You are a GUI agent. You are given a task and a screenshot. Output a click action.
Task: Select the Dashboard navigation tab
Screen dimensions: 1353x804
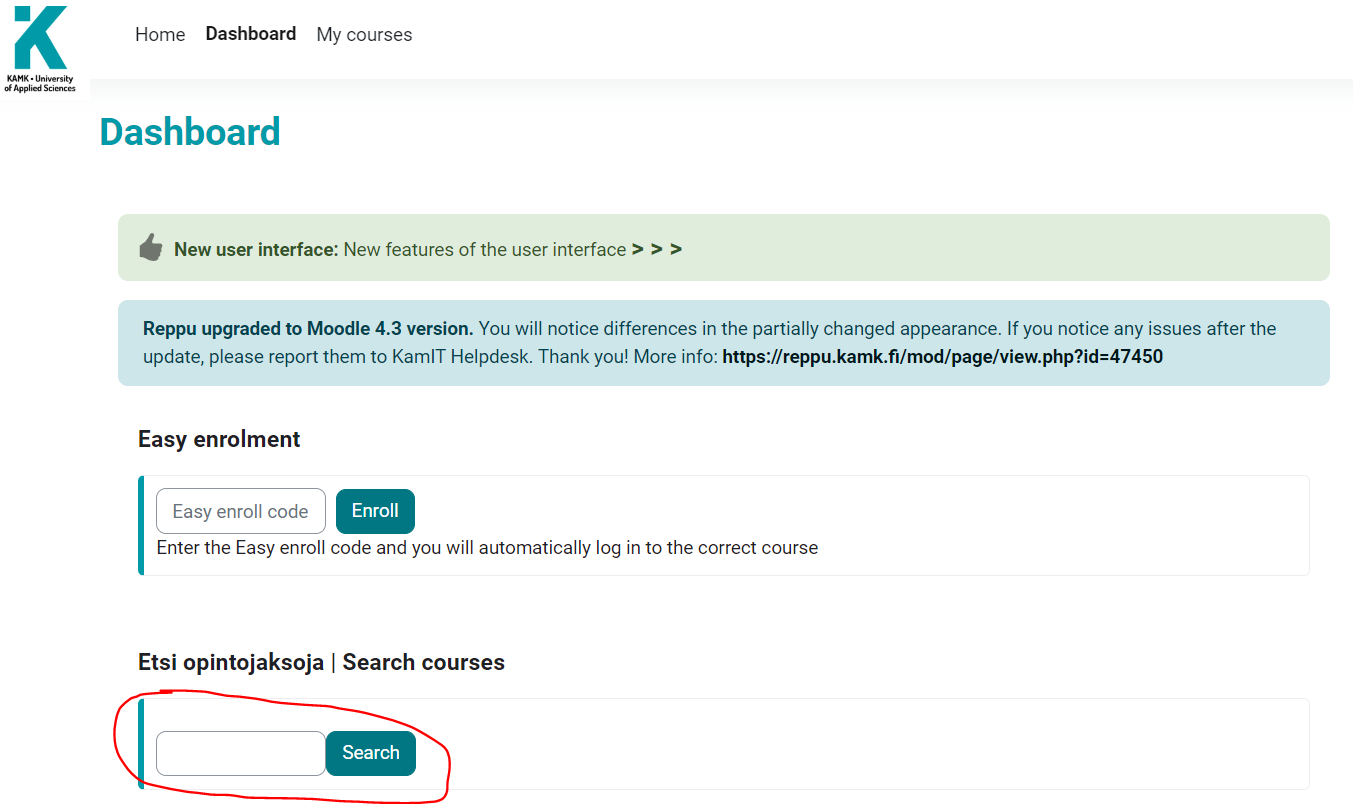[x=251, y=34]
